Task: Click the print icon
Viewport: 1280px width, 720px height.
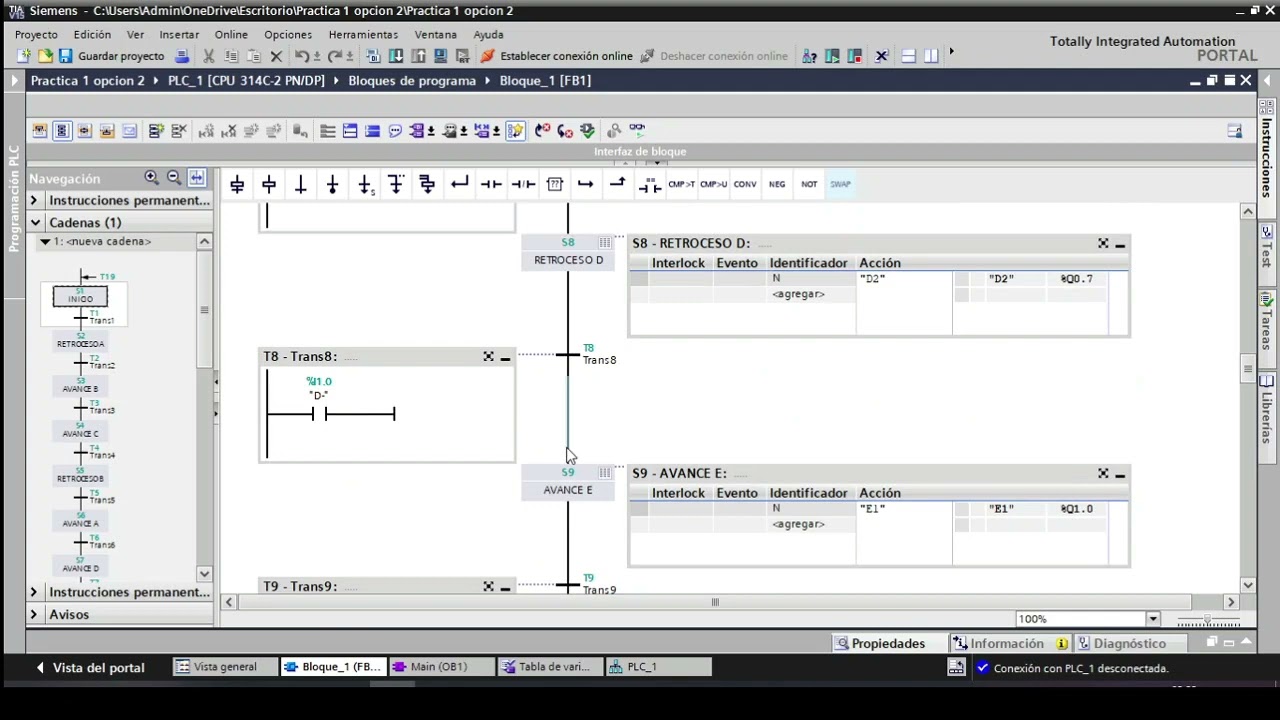Action: [x=184, y=56]
